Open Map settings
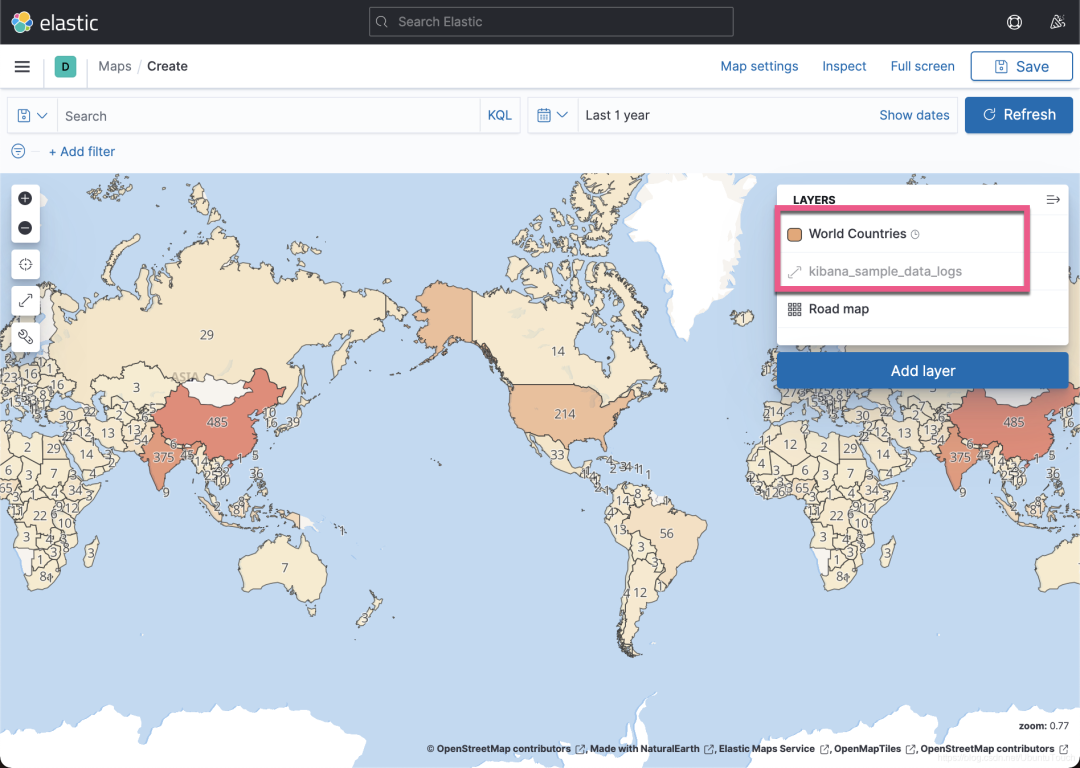 (x=759, y=66)
